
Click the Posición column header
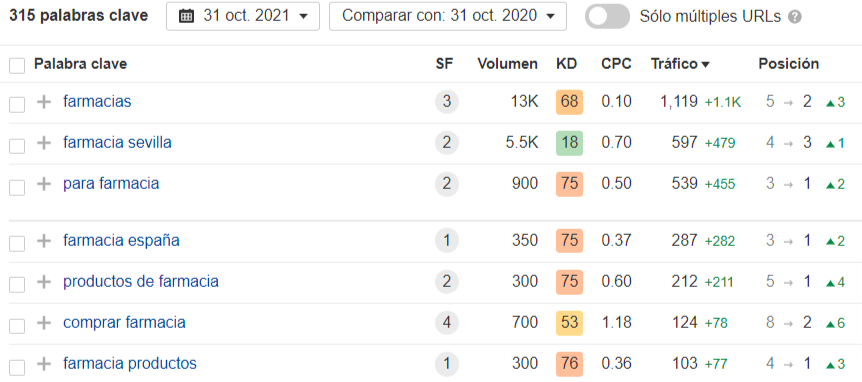pos(789,64)
